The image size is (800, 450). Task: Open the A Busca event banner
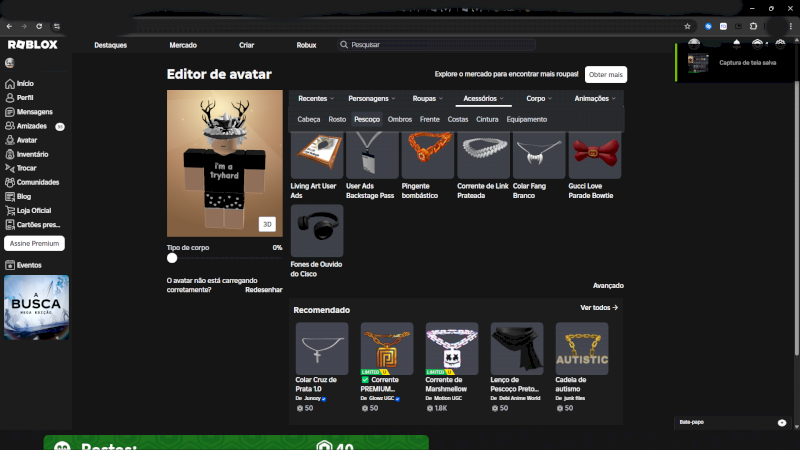[36, 308]
